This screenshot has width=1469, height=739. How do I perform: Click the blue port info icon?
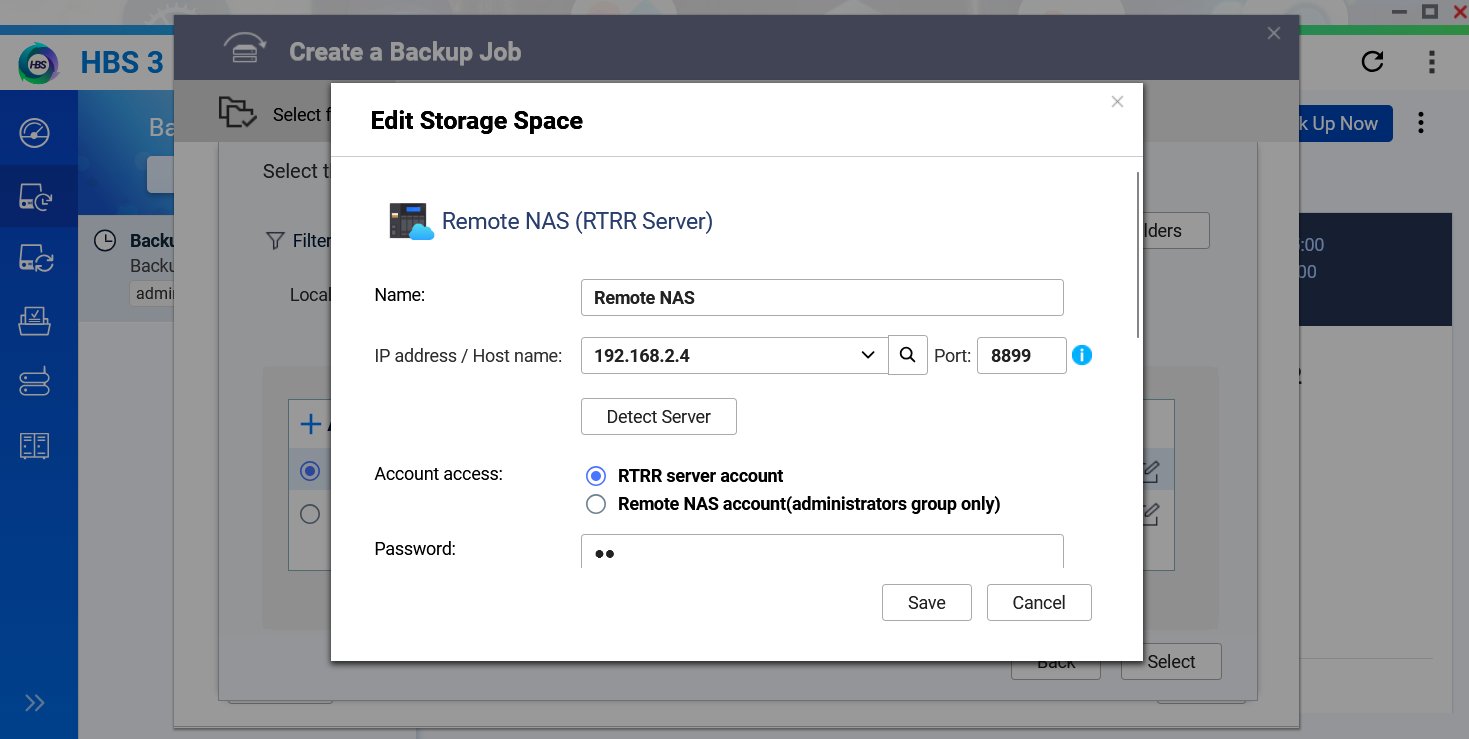[x=1081, y=355]
